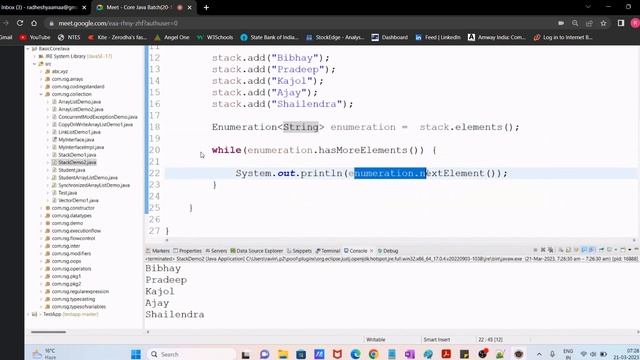Open ArrayListDemo.java file
Screen dimensions: 640x360
79,102
